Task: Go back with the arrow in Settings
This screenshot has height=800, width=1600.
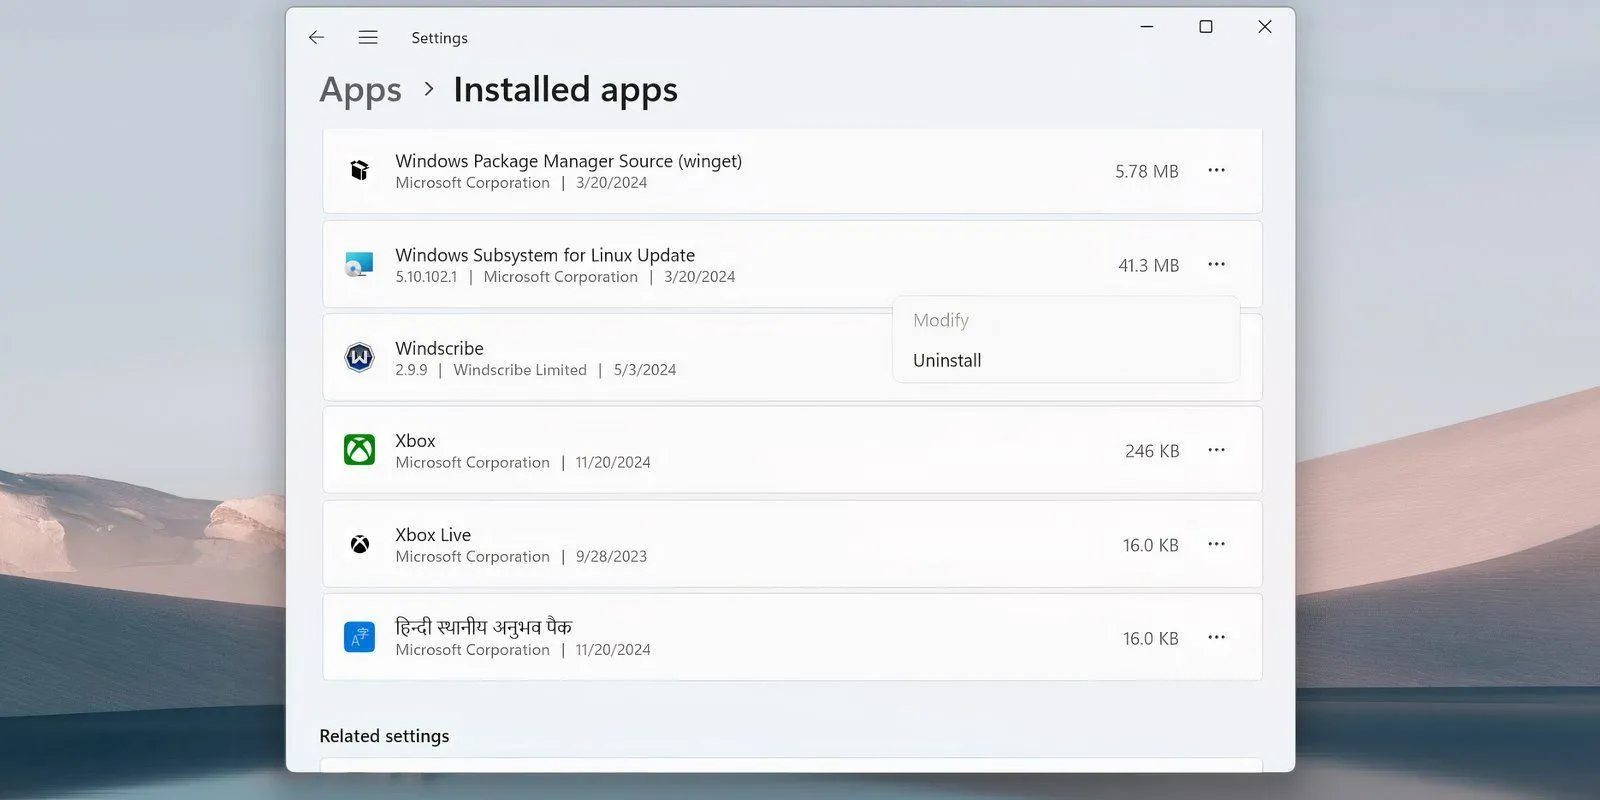Action: [316, 37]
